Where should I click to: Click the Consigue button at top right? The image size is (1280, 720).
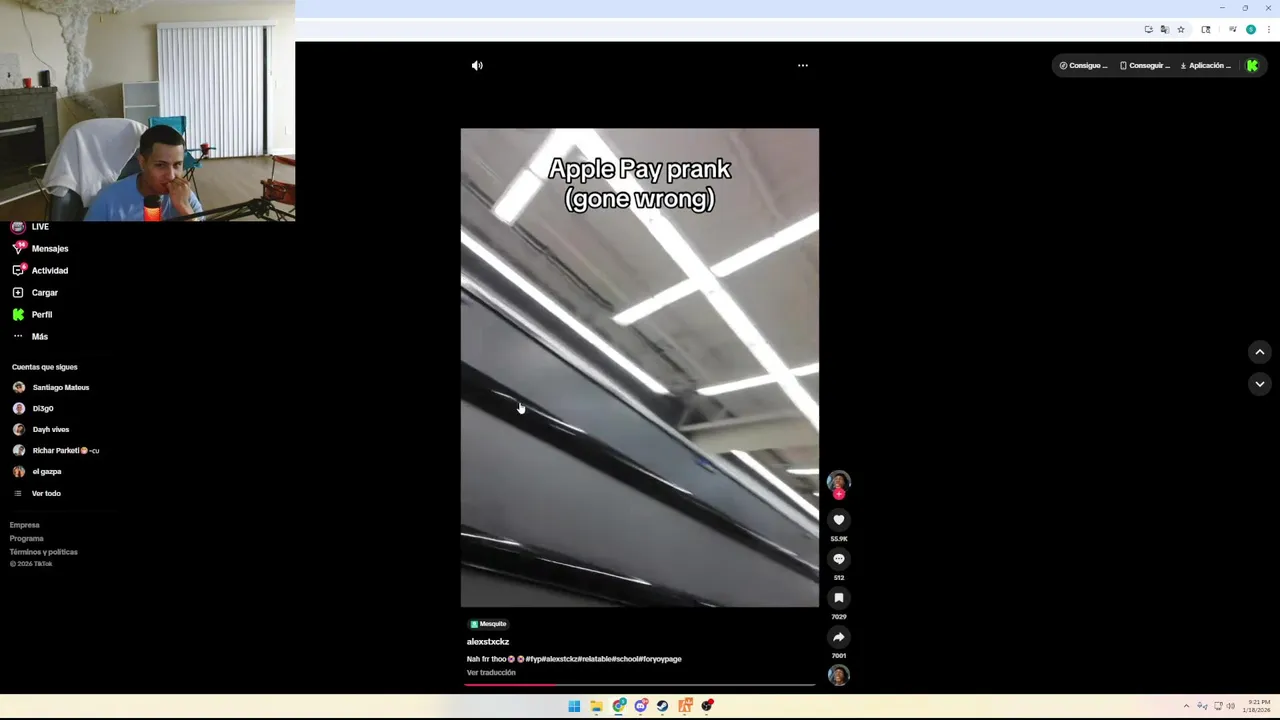click(x=1084, y=66)
